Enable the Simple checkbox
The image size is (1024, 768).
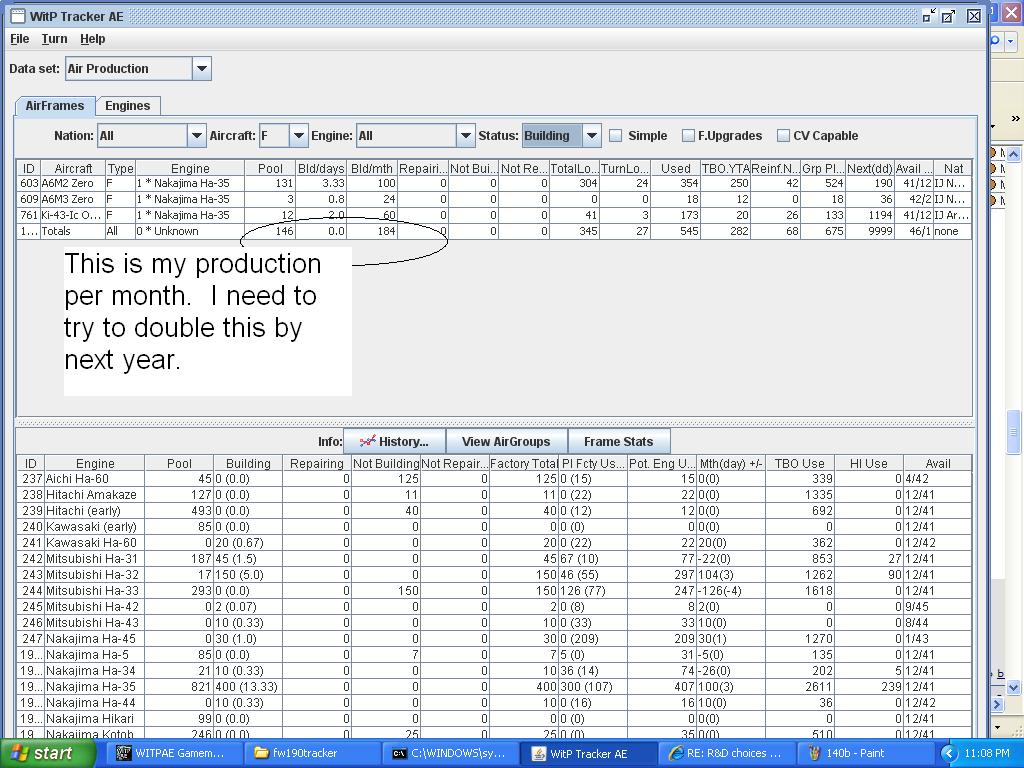click(x=615, y=136)
